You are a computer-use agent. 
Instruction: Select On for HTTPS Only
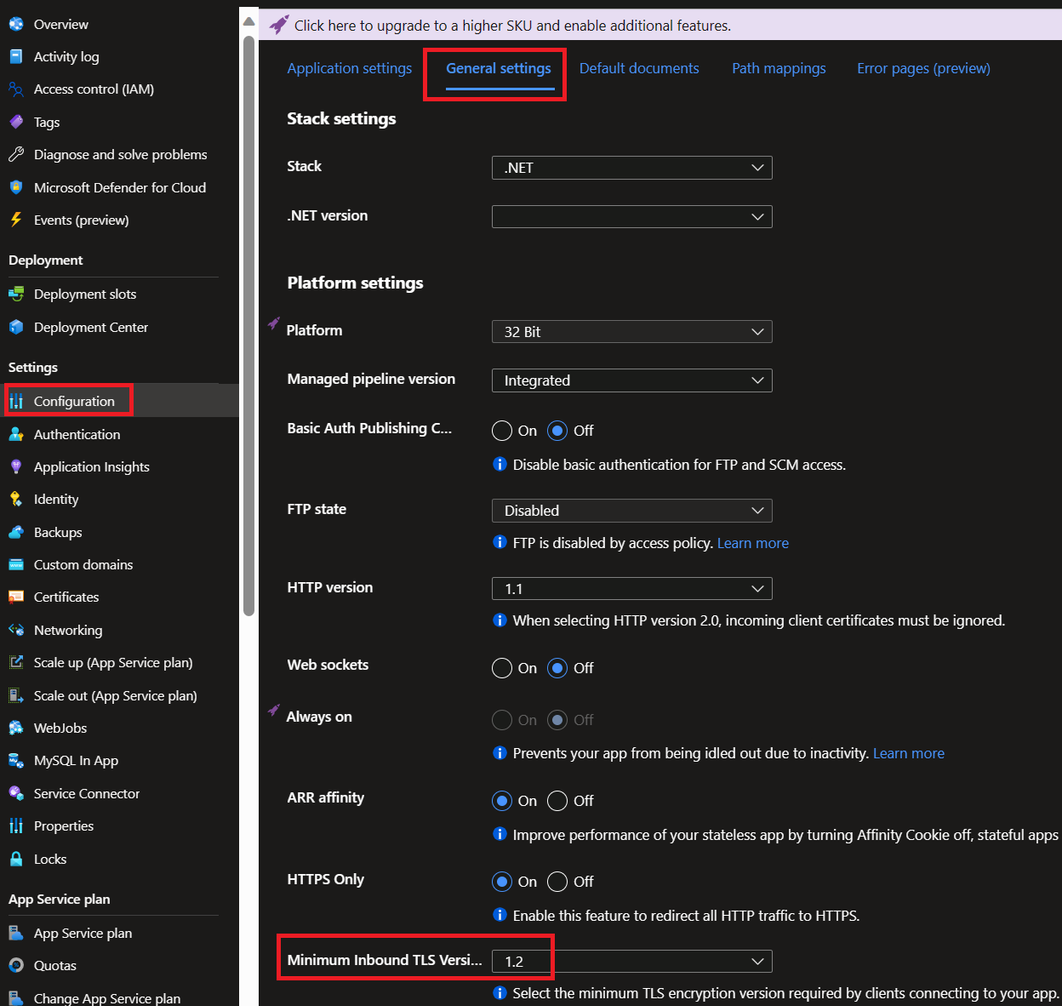502,881
